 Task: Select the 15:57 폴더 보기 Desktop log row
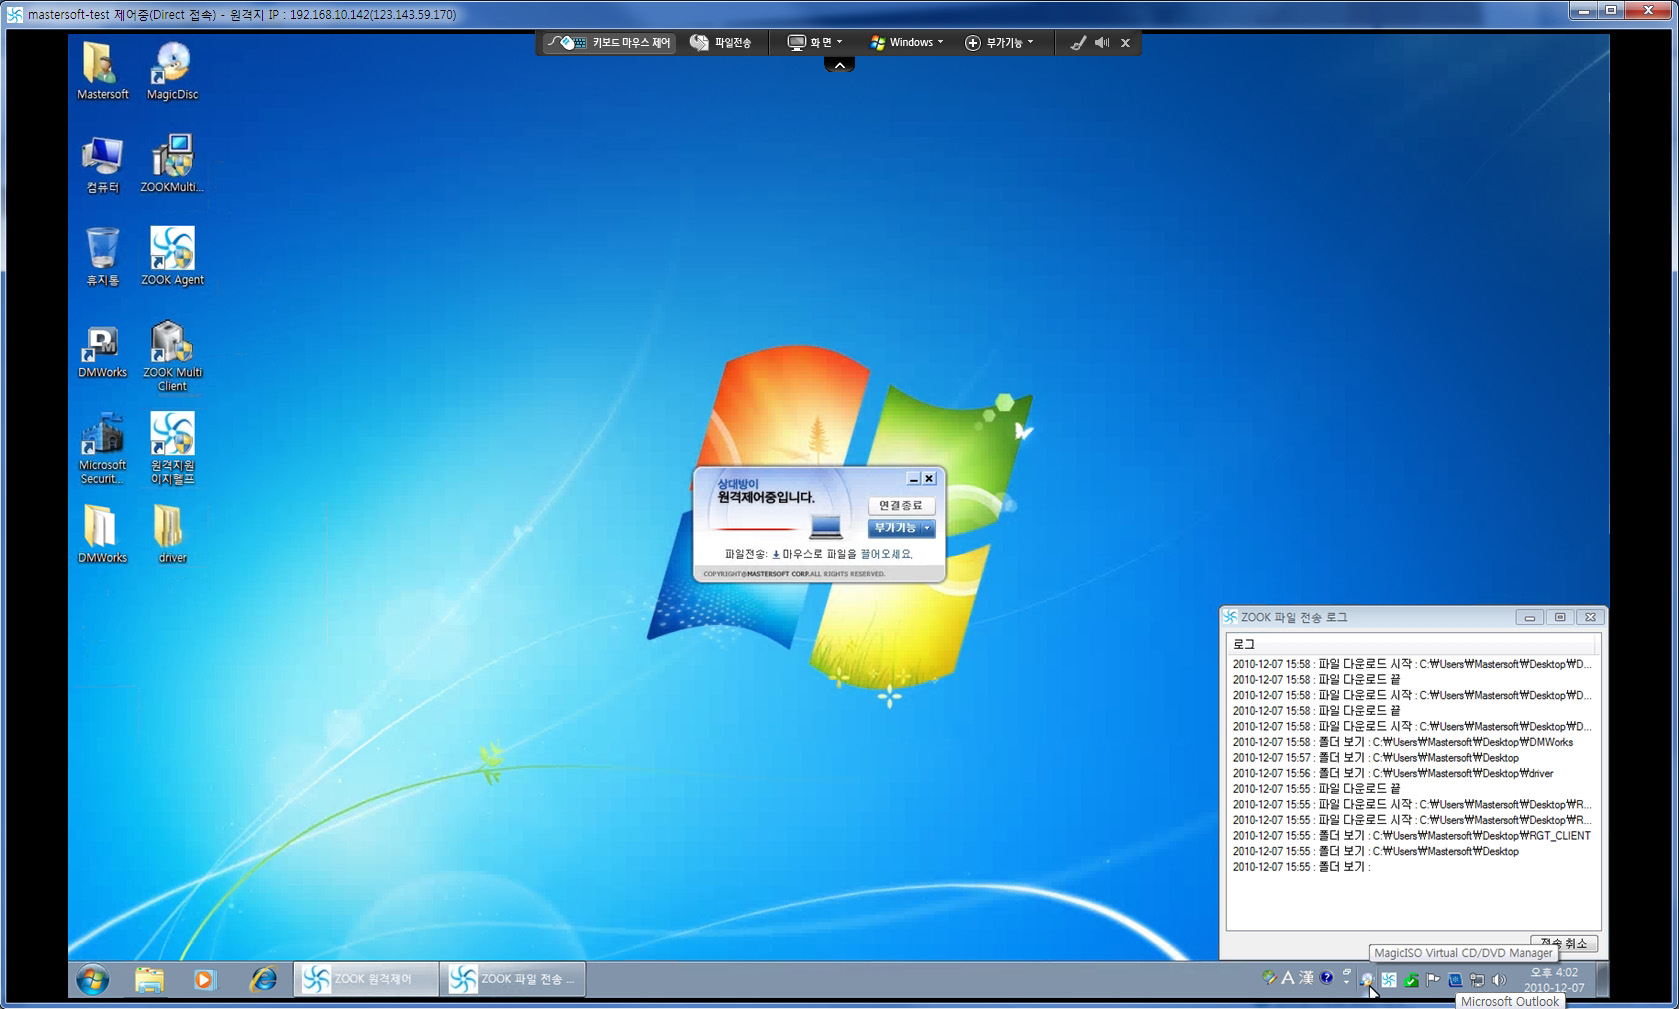[x=1412, y=758]
